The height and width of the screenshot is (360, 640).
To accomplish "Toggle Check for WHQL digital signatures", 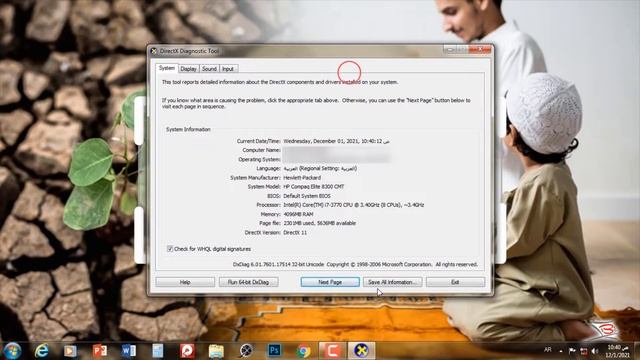I will pos(170,249).
